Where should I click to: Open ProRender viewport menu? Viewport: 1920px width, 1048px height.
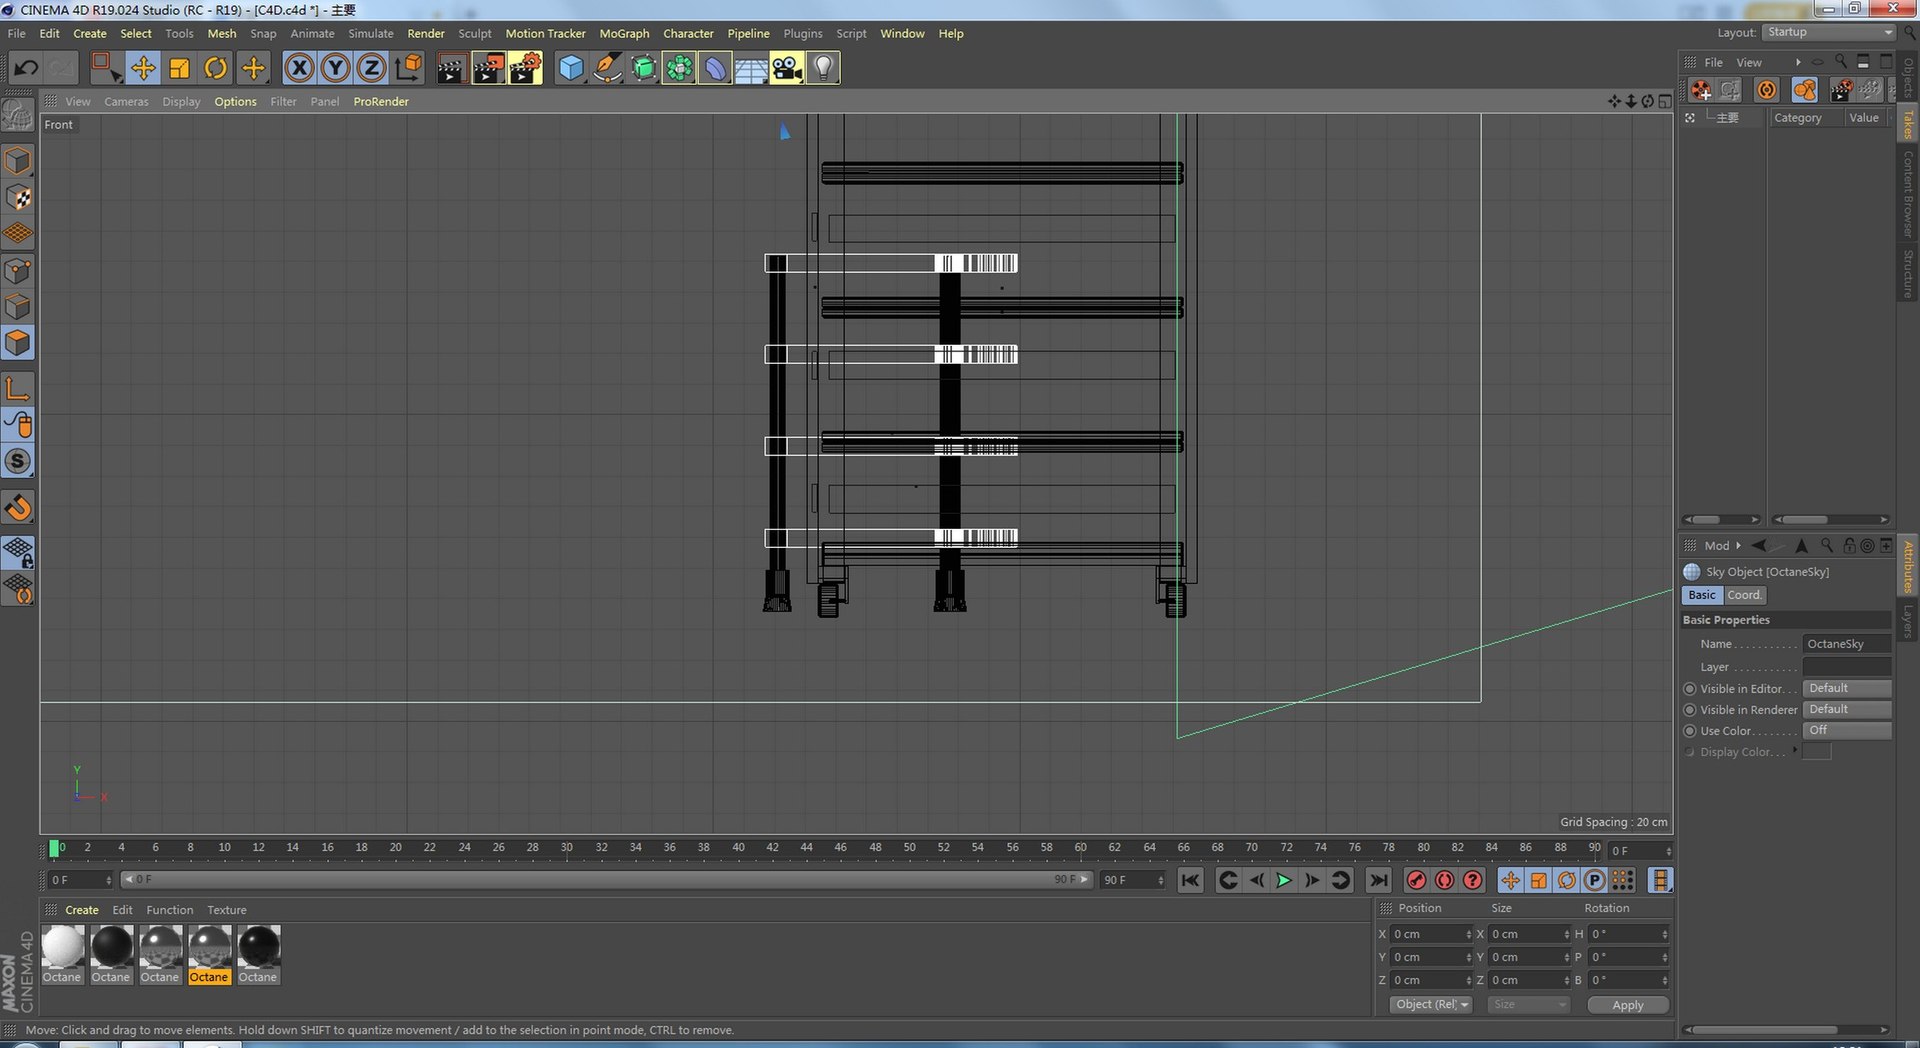tap(381, 101)
